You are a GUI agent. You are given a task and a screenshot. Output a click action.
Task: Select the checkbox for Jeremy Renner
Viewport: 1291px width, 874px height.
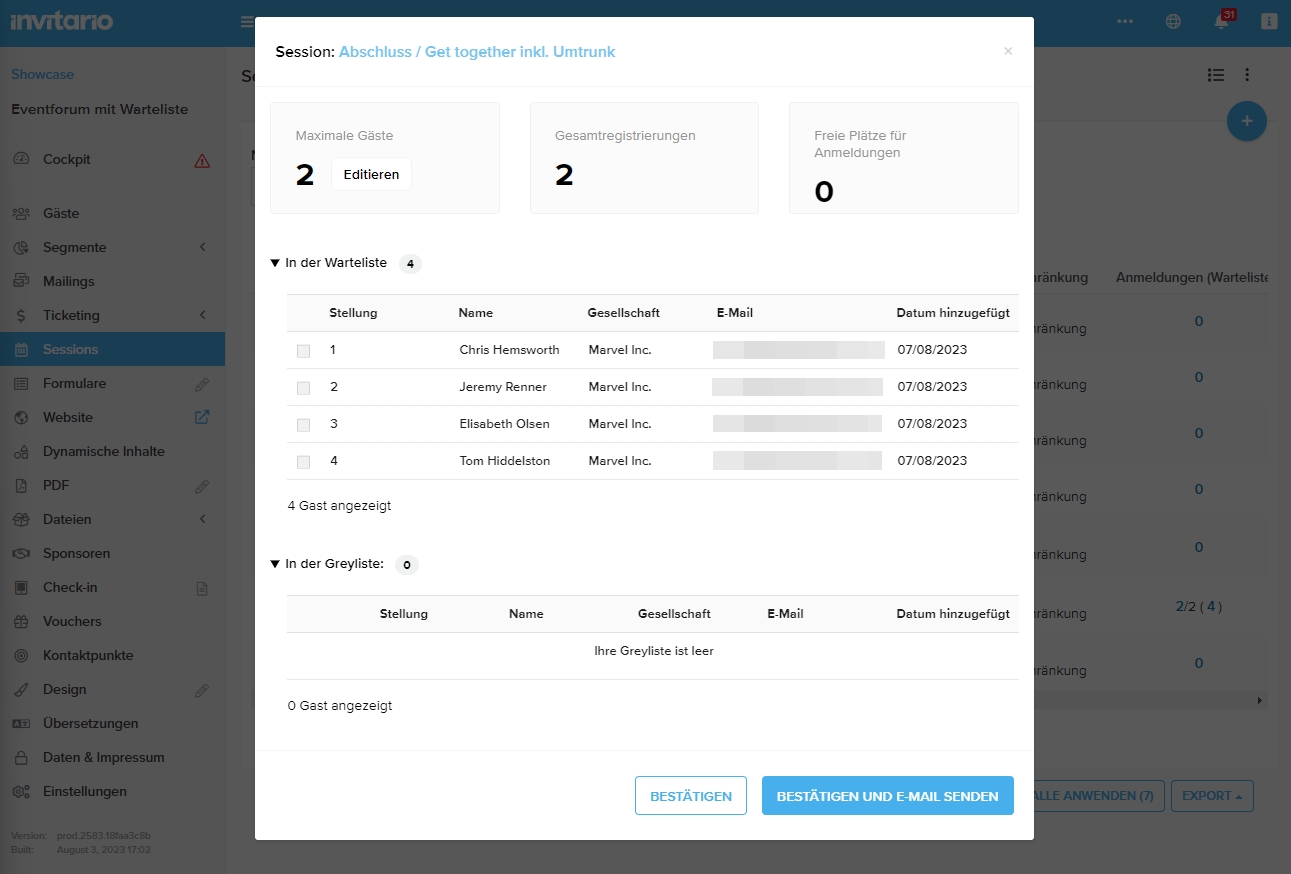coord(304,388)
